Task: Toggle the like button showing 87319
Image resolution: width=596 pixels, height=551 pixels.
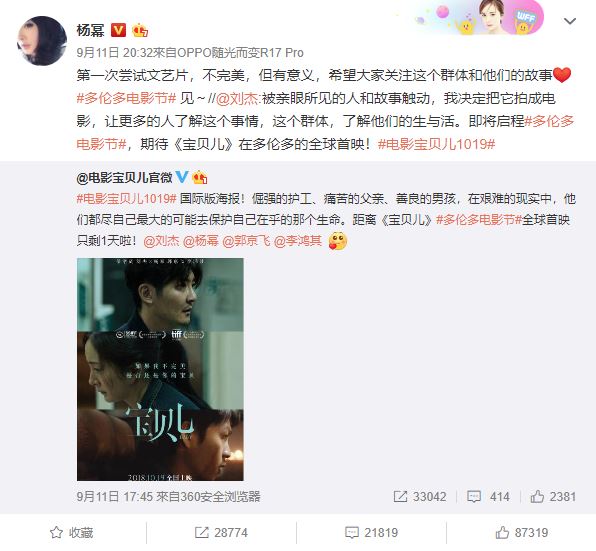Action: [522, 533]
